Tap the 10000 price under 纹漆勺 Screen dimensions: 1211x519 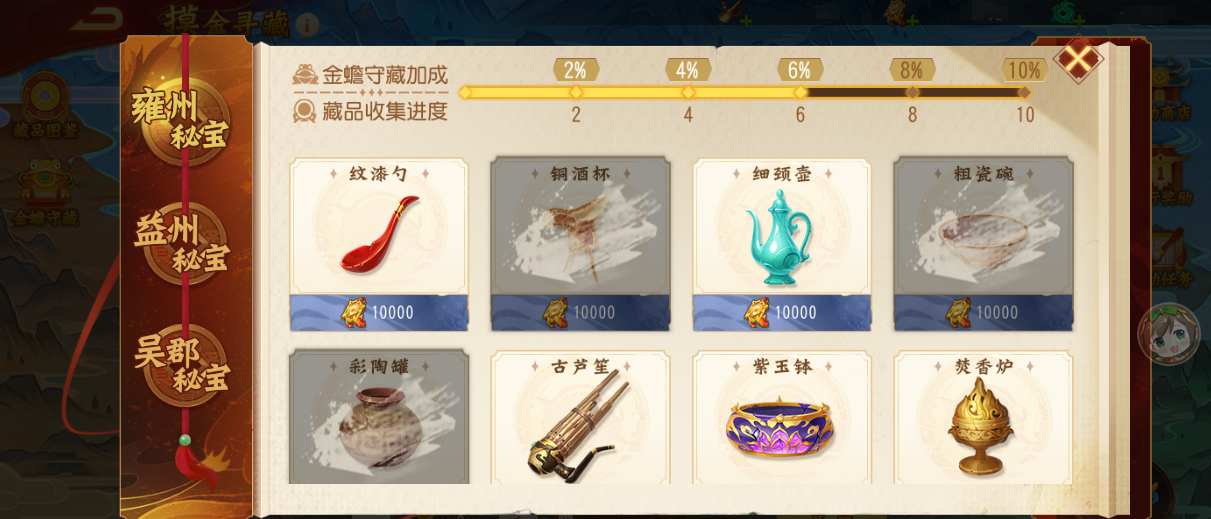point(379,313)
